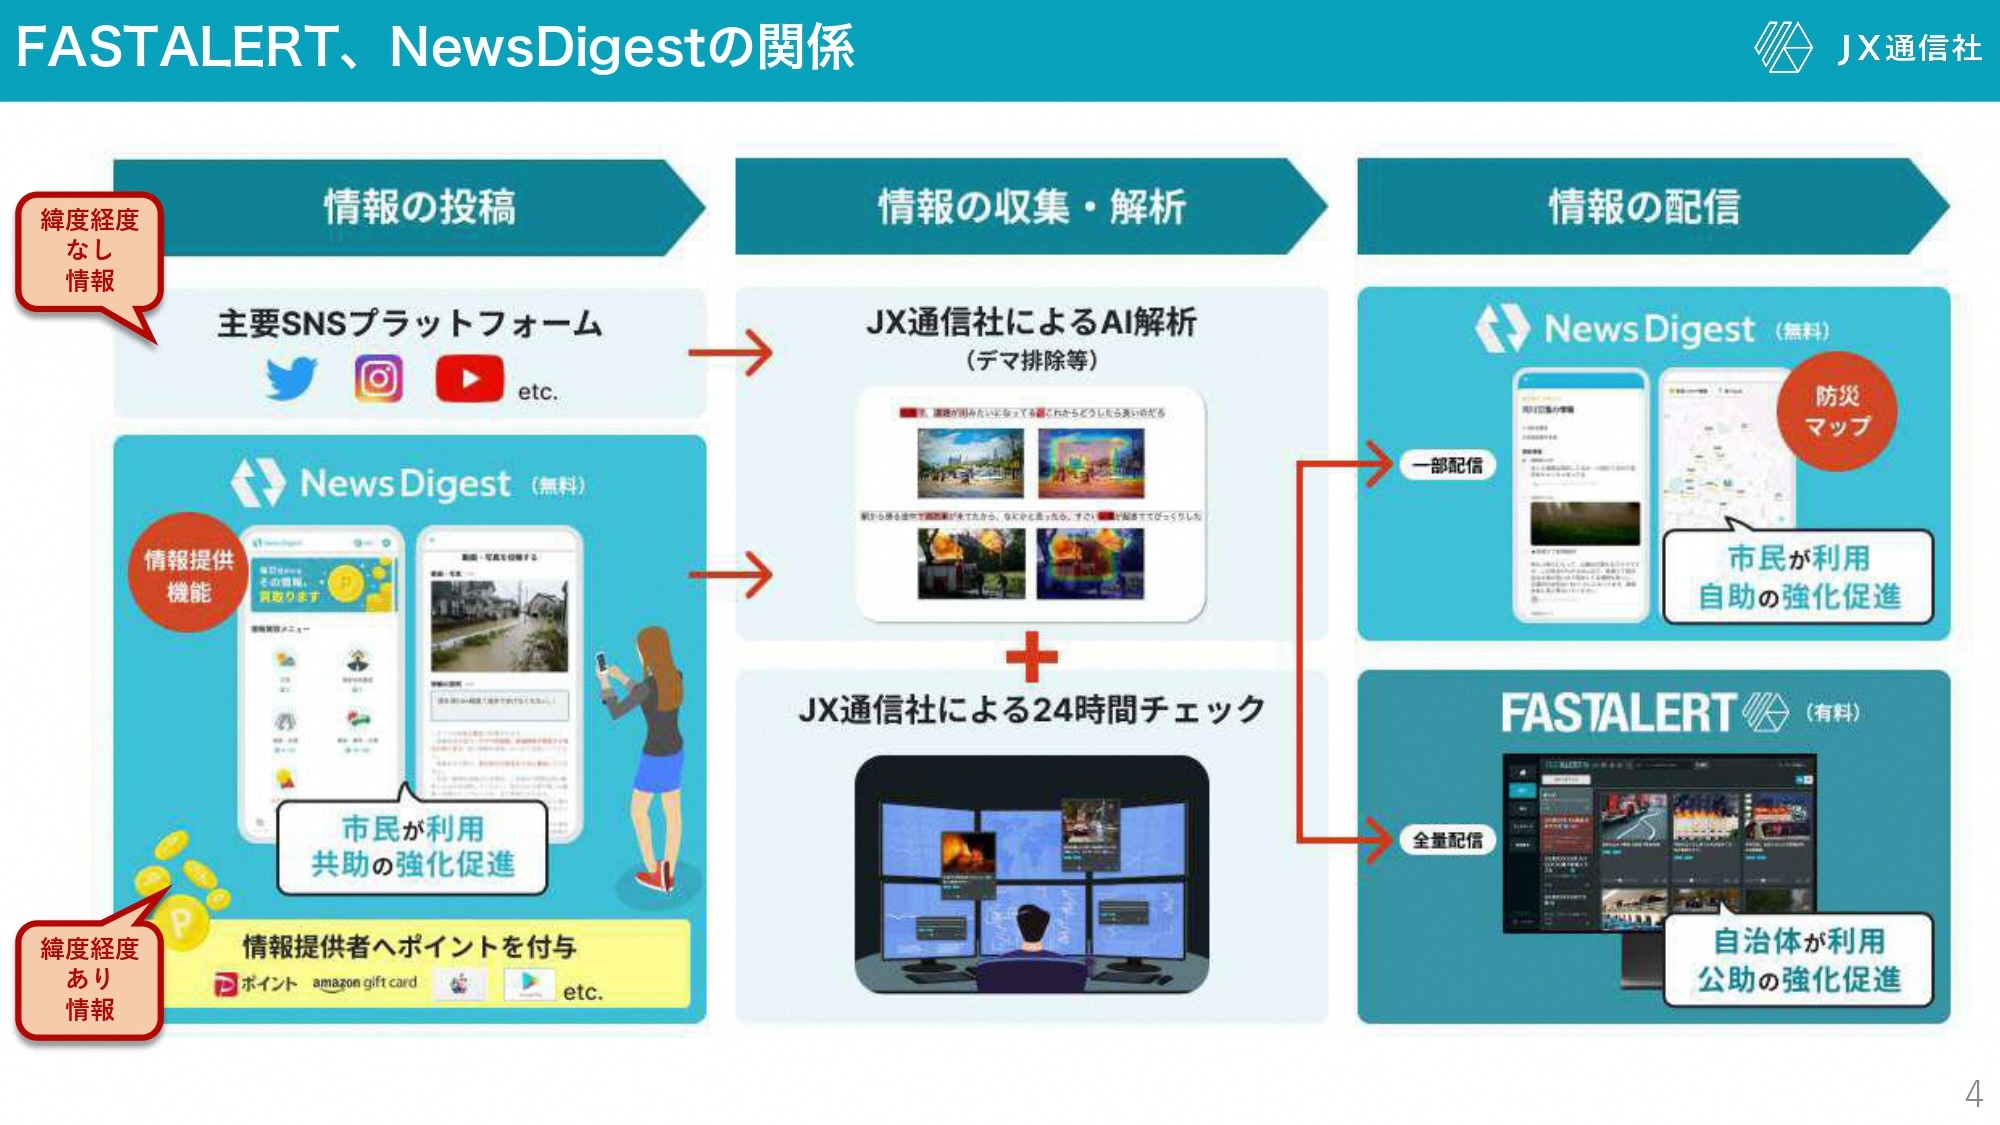The image size is (2000, 1125).
Task: Click the slide title FASTALERT、NewsDigestの関係
Action: [436, 47]
